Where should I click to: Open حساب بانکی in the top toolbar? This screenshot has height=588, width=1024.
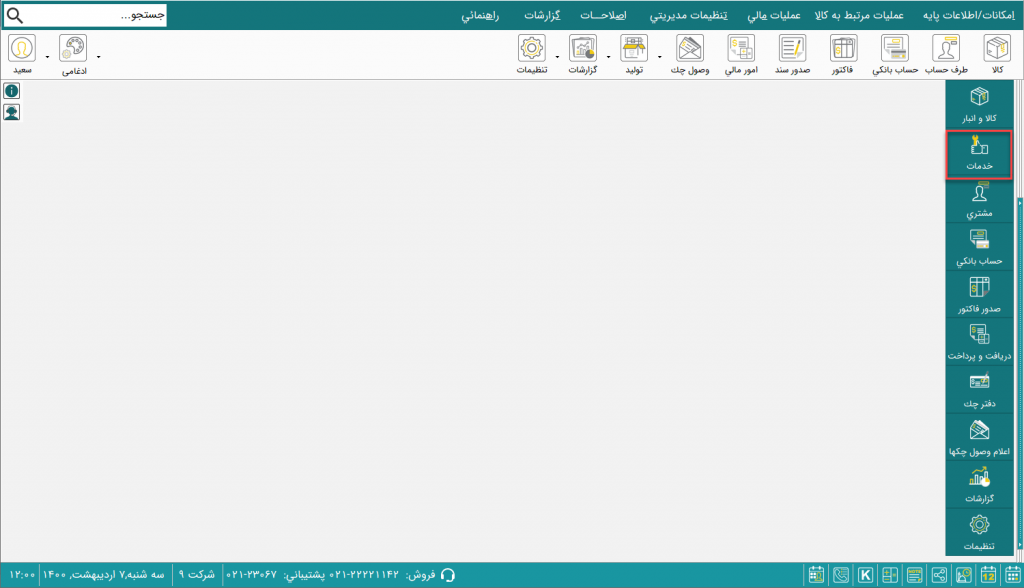pyautogui.click(x=895, y=54)
